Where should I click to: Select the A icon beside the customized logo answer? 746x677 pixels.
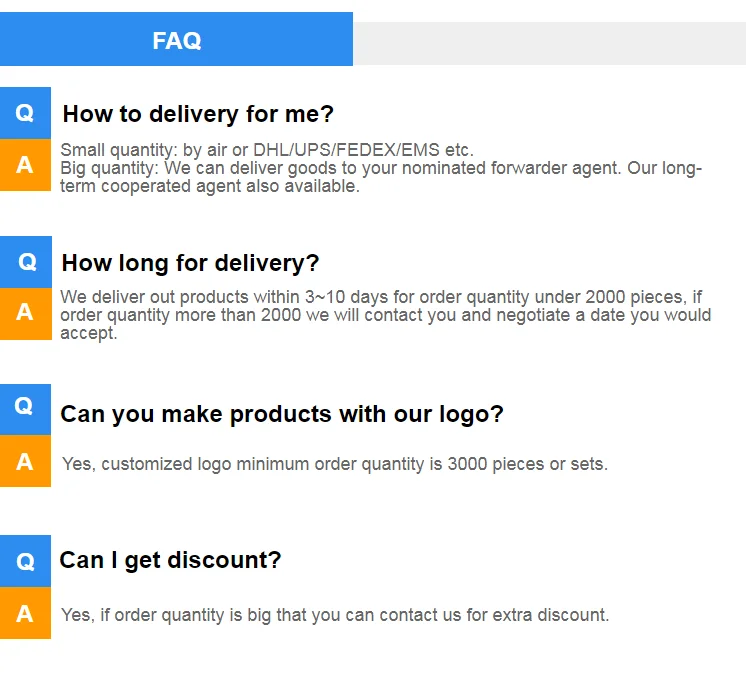(x=25, y=461)
